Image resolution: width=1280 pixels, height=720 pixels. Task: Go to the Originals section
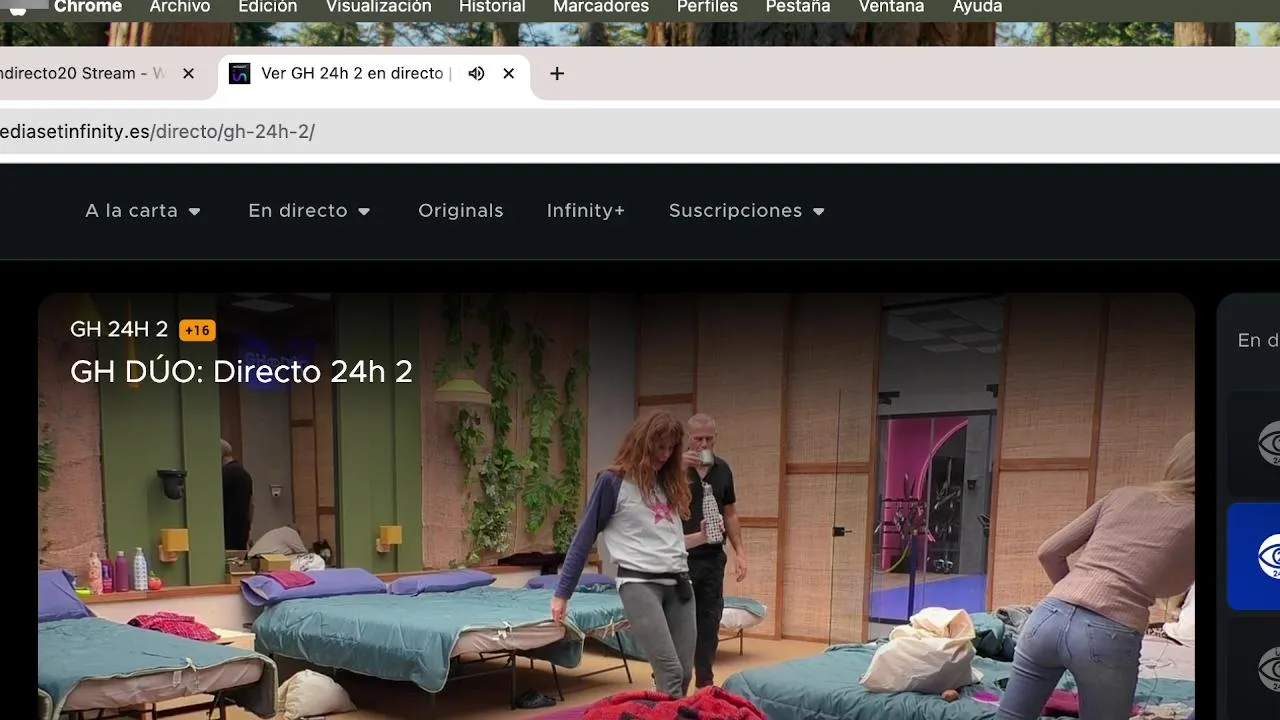[x=461, y=211]
